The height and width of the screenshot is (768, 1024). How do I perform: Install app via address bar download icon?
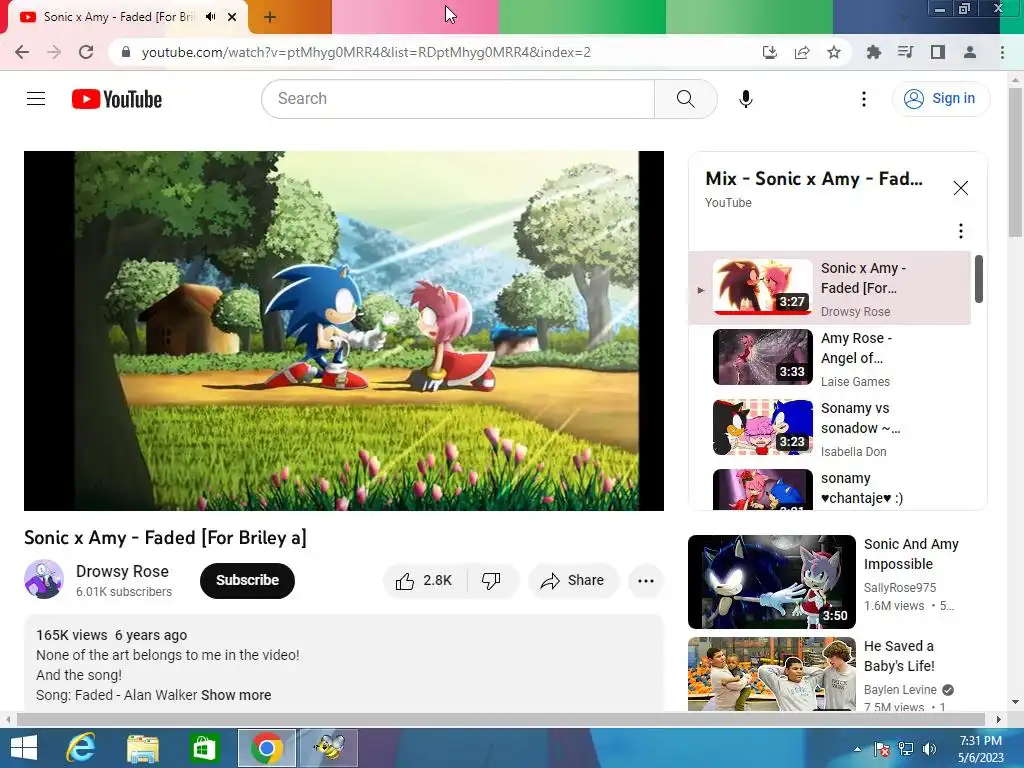click(770, 52)
